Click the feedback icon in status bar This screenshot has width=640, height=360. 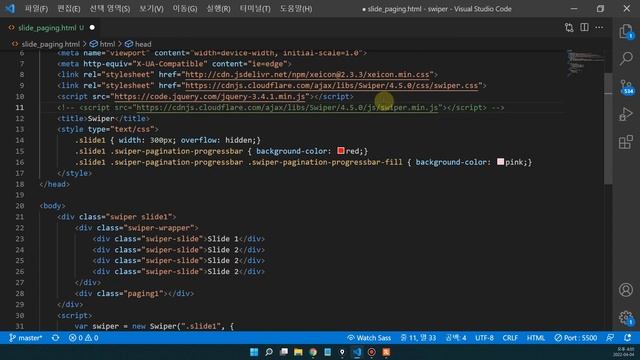[x=610, y=338]
